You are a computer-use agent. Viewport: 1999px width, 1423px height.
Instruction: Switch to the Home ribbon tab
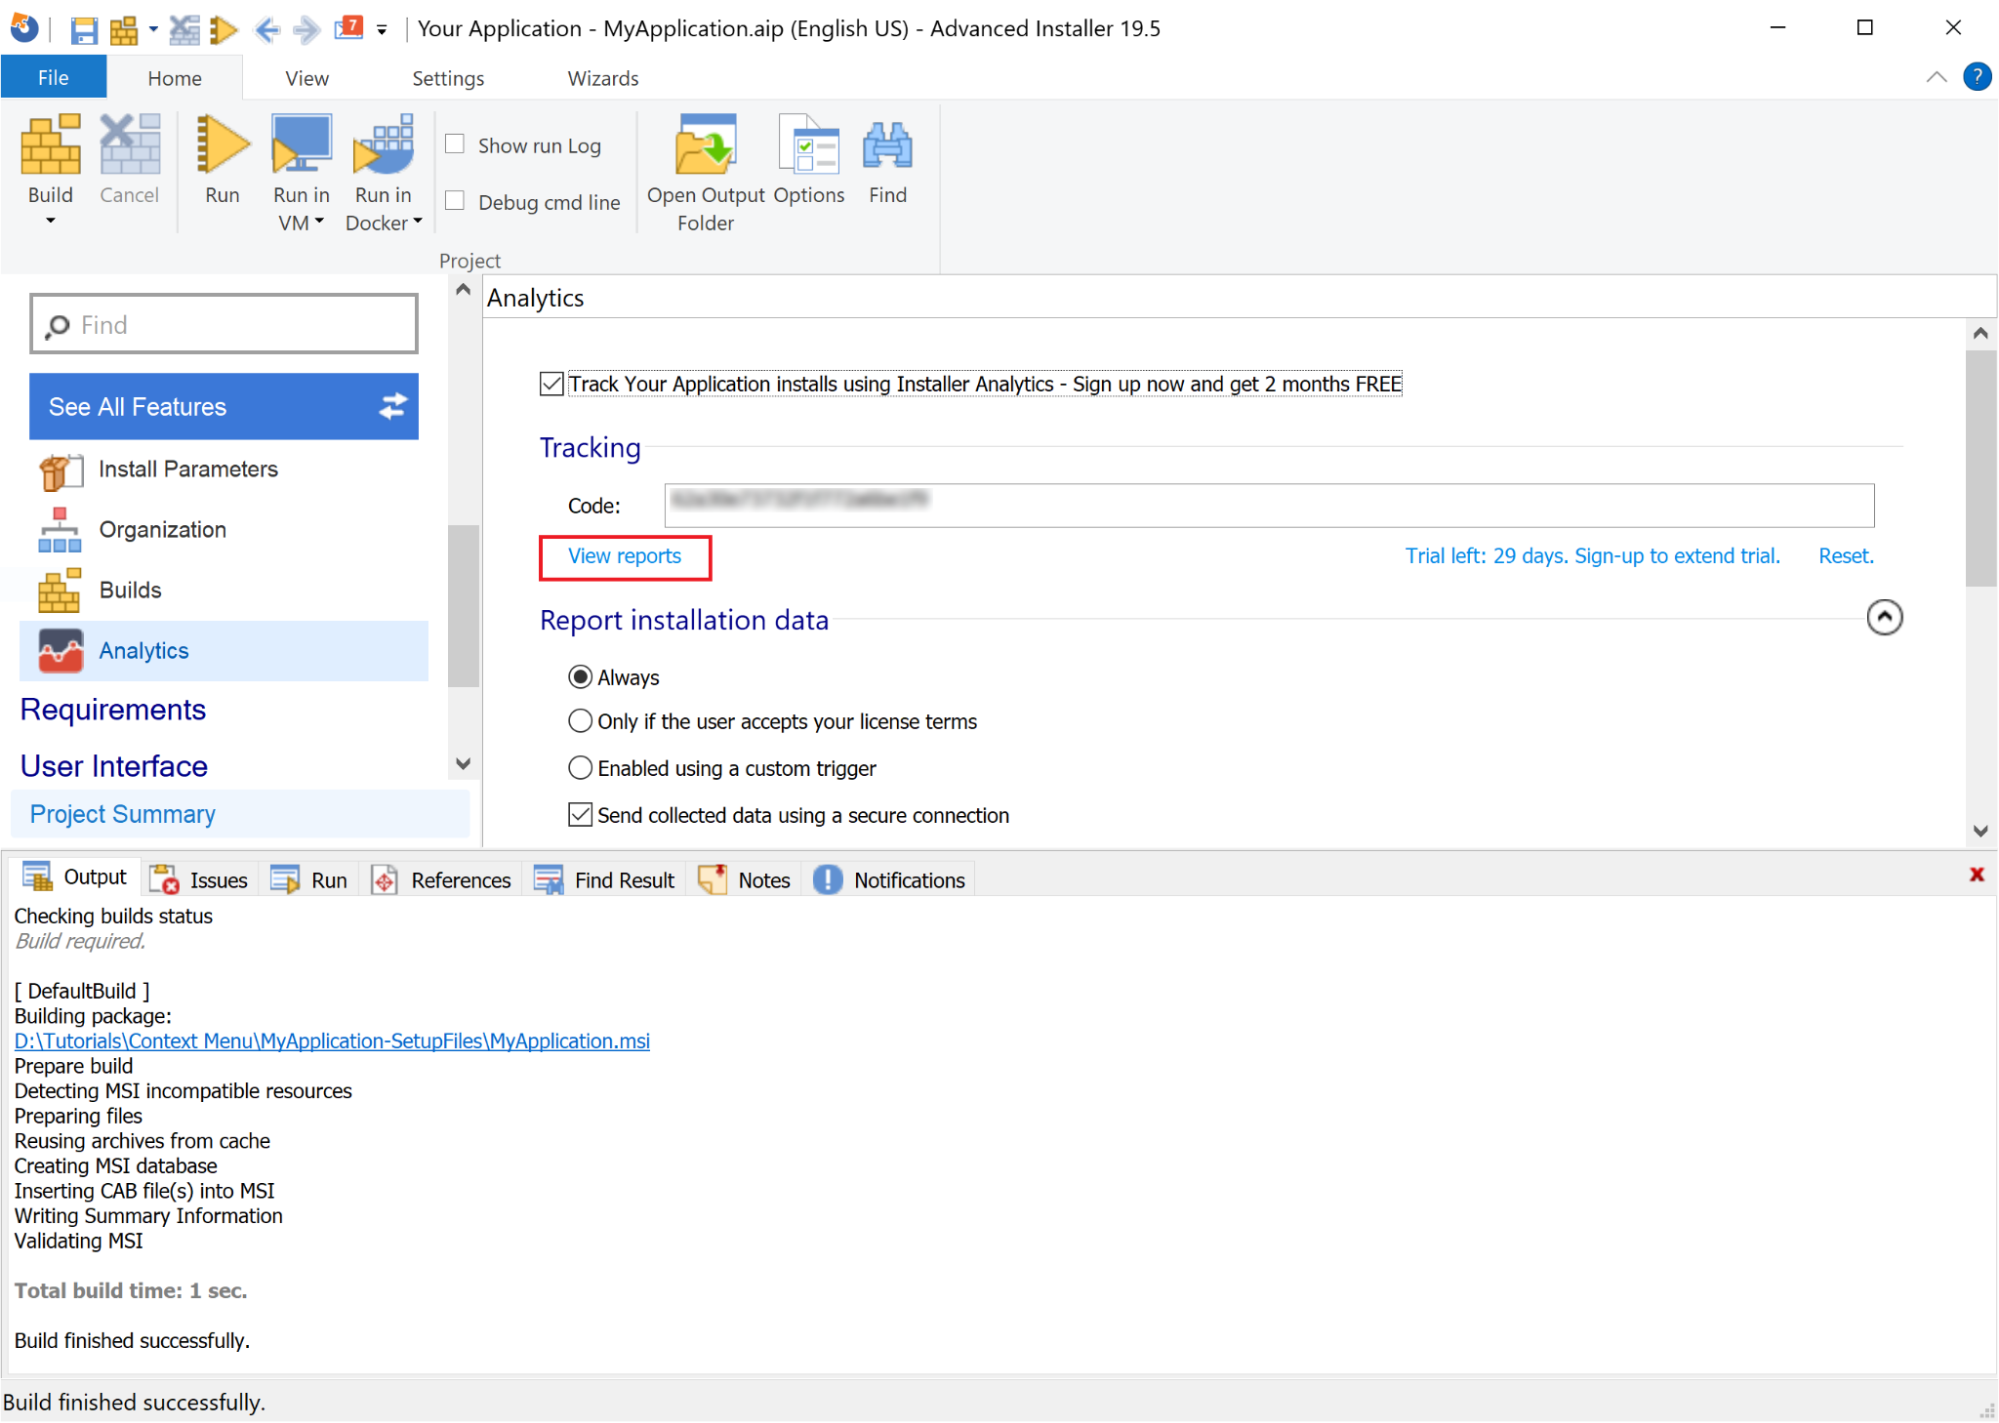click(175, 78)
